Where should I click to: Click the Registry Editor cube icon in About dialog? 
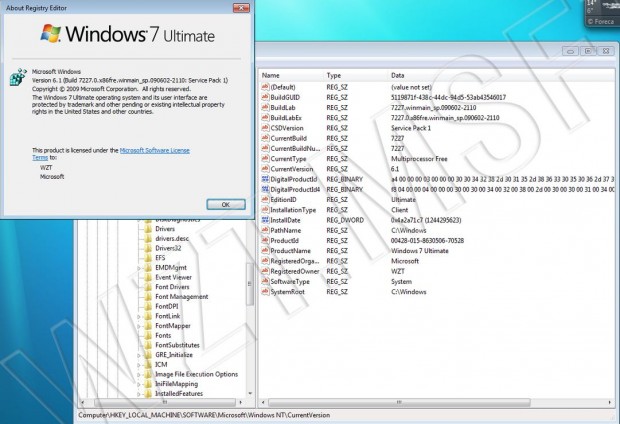point(18,77)
